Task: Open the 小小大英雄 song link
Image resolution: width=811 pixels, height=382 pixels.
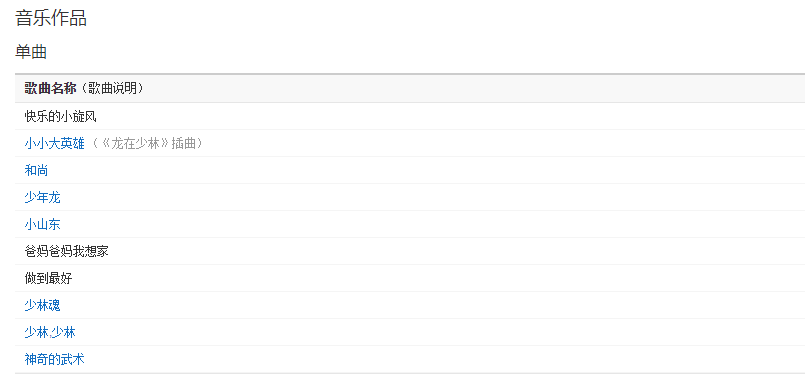Action: pyautogui.click(x=54, y=144)
